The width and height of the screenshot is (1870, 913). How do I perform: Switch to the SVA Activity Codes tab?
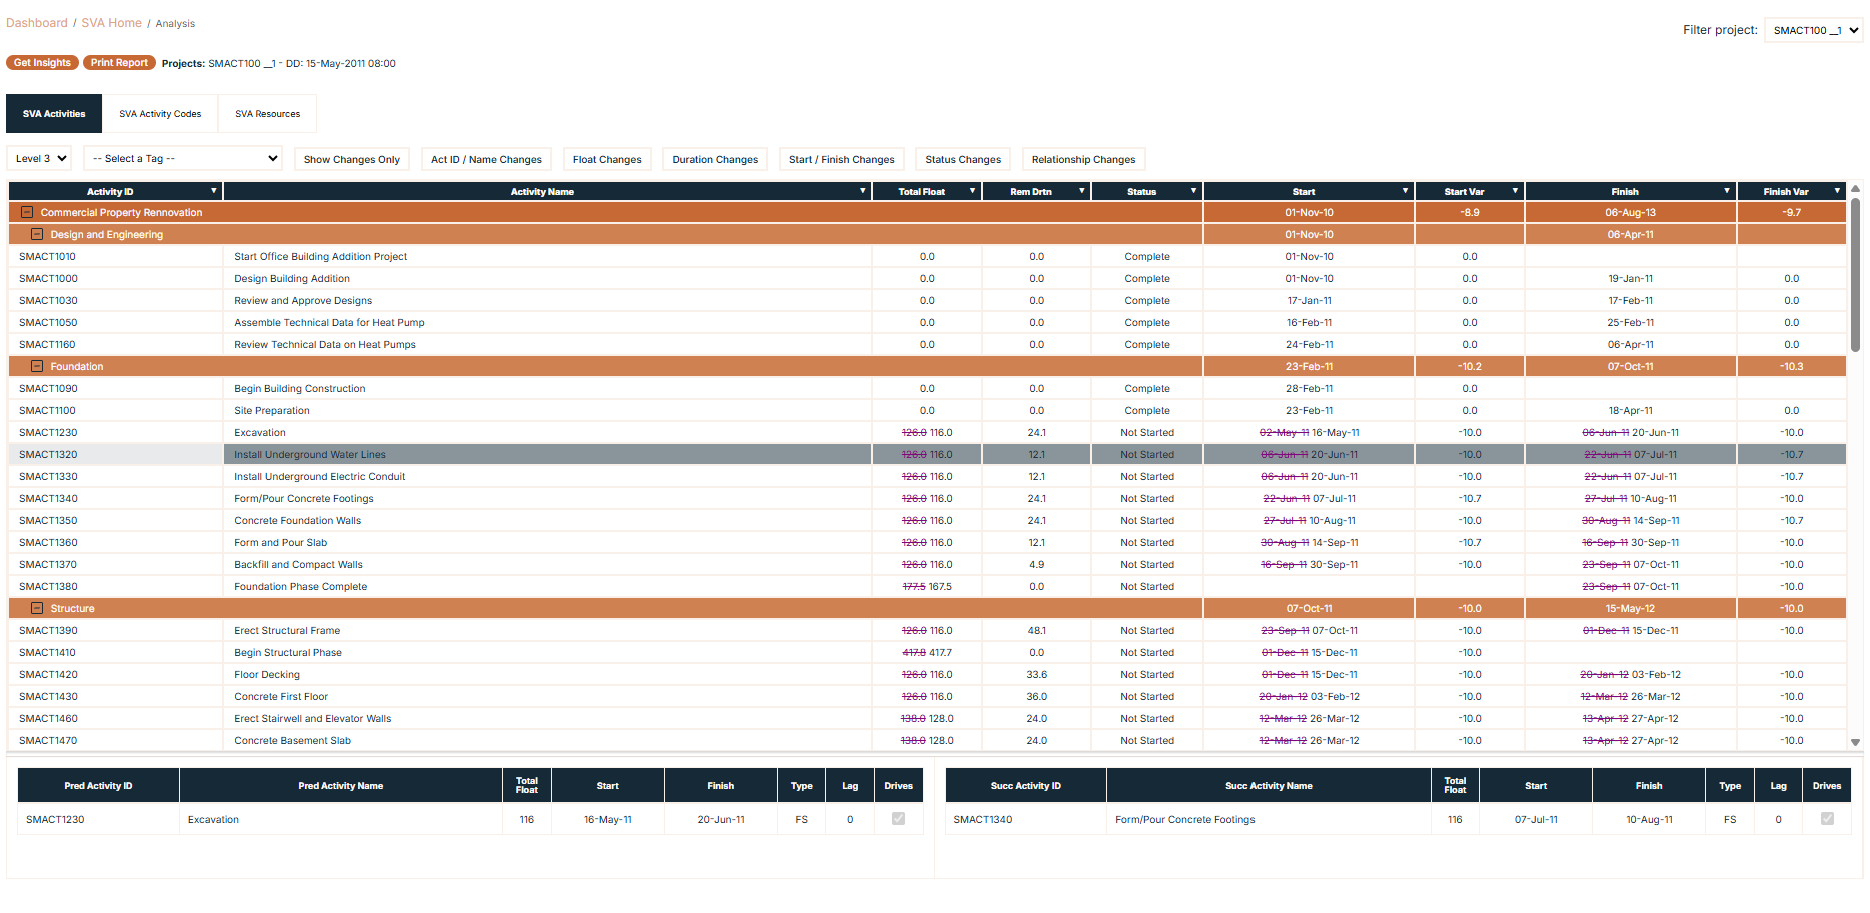[160, 113]
